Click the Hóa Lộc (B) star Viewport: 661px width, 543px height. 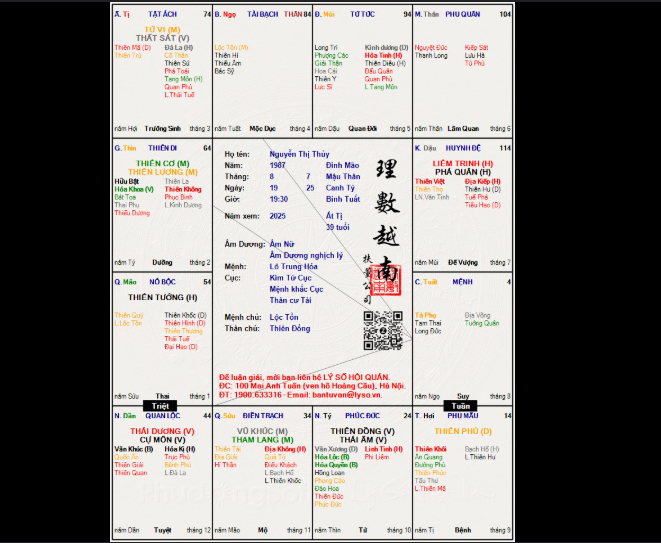pos(331,457)
